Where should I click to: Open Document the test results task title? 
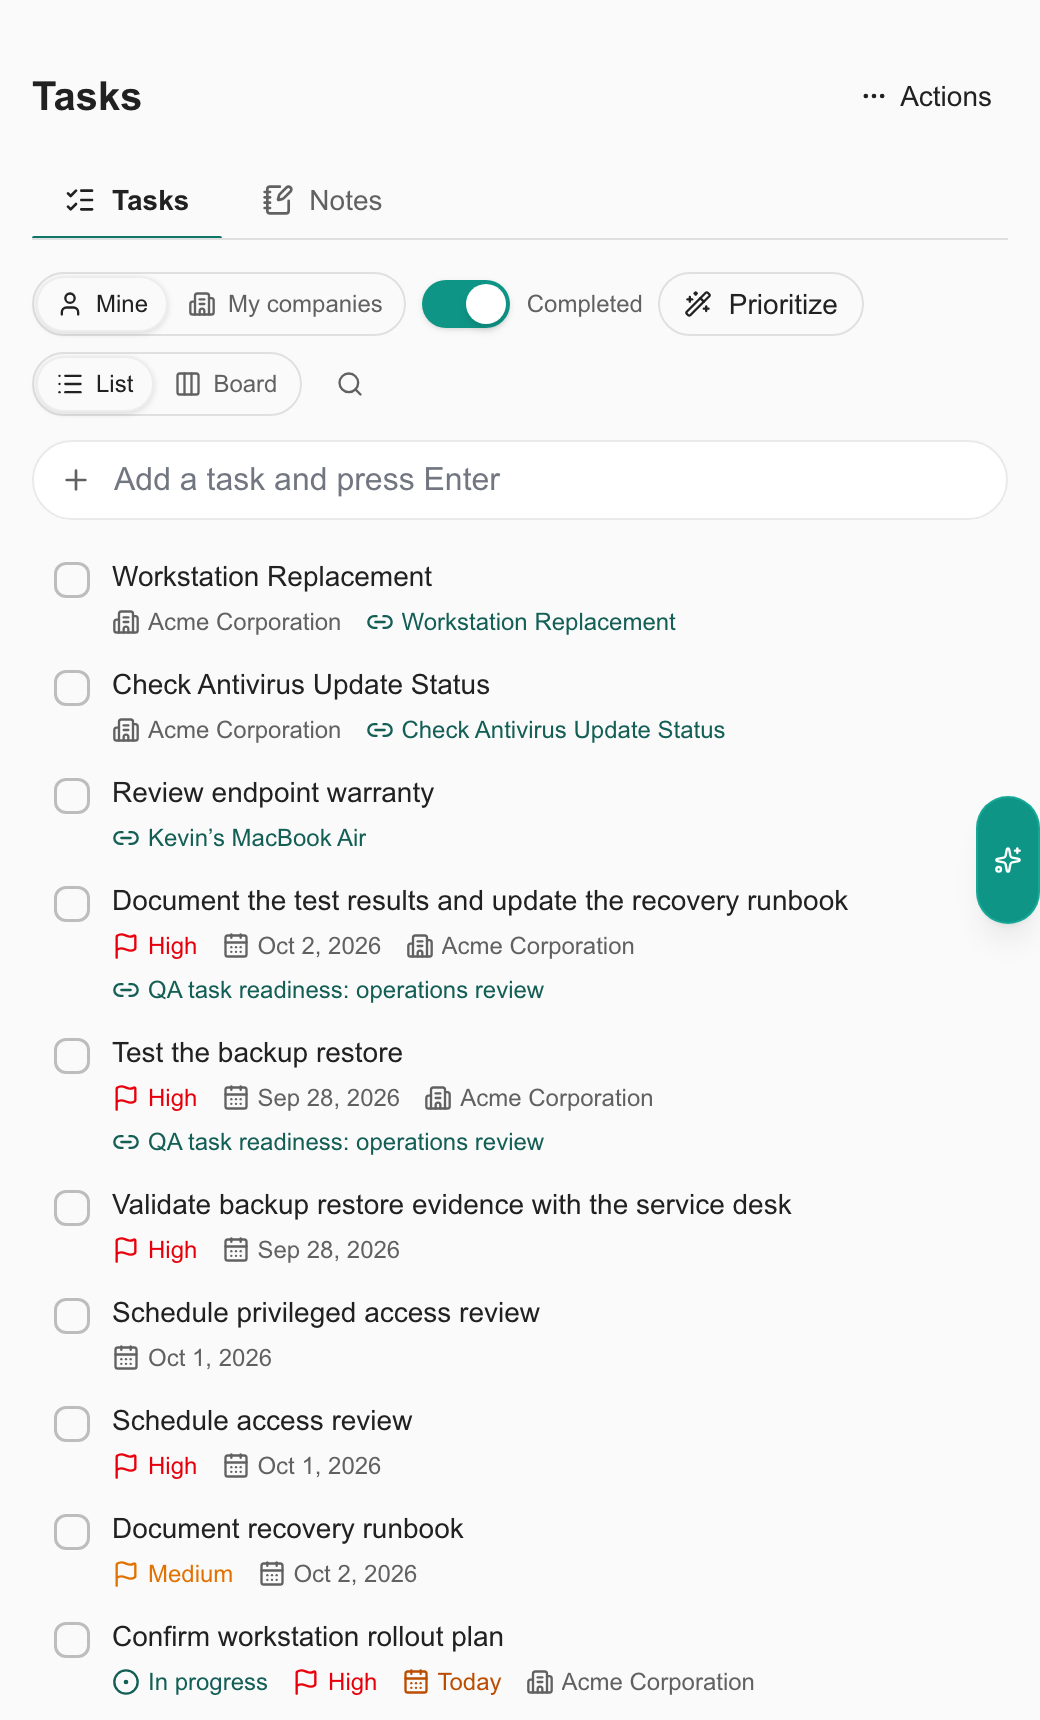point(480,901)
